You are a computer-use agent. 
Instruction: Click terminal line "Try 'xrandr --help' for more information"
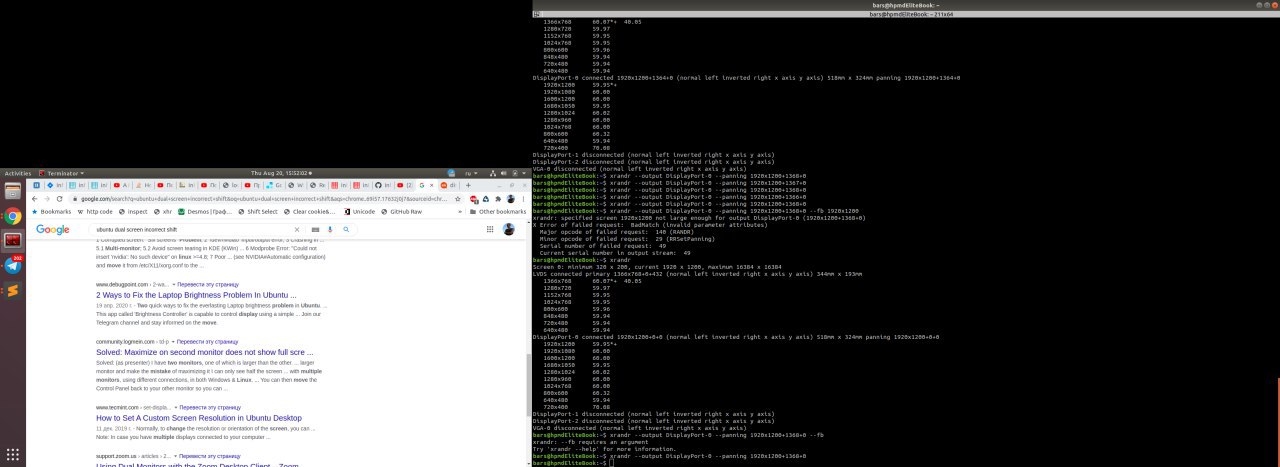click(604, 449)
